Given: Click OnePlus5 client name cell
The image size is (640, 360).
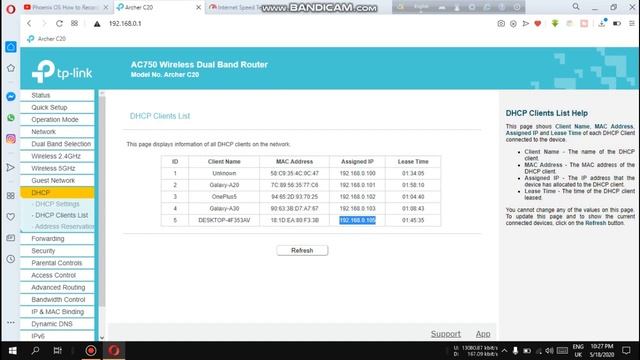Looking at the screenshot, I should point(224,197).
